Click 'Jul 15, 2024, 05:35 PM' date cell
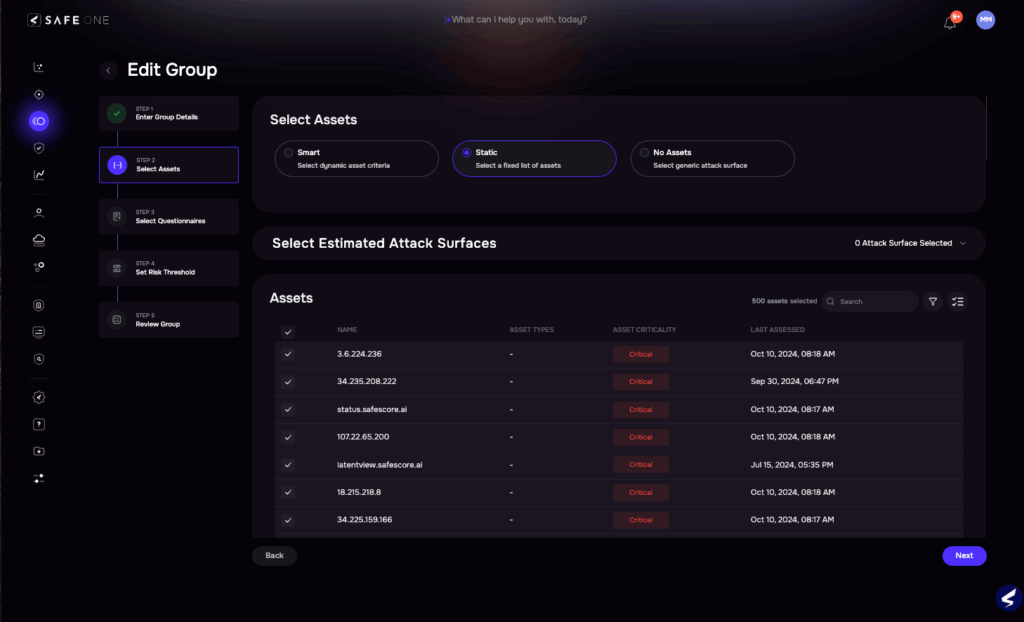 point(792,465)
